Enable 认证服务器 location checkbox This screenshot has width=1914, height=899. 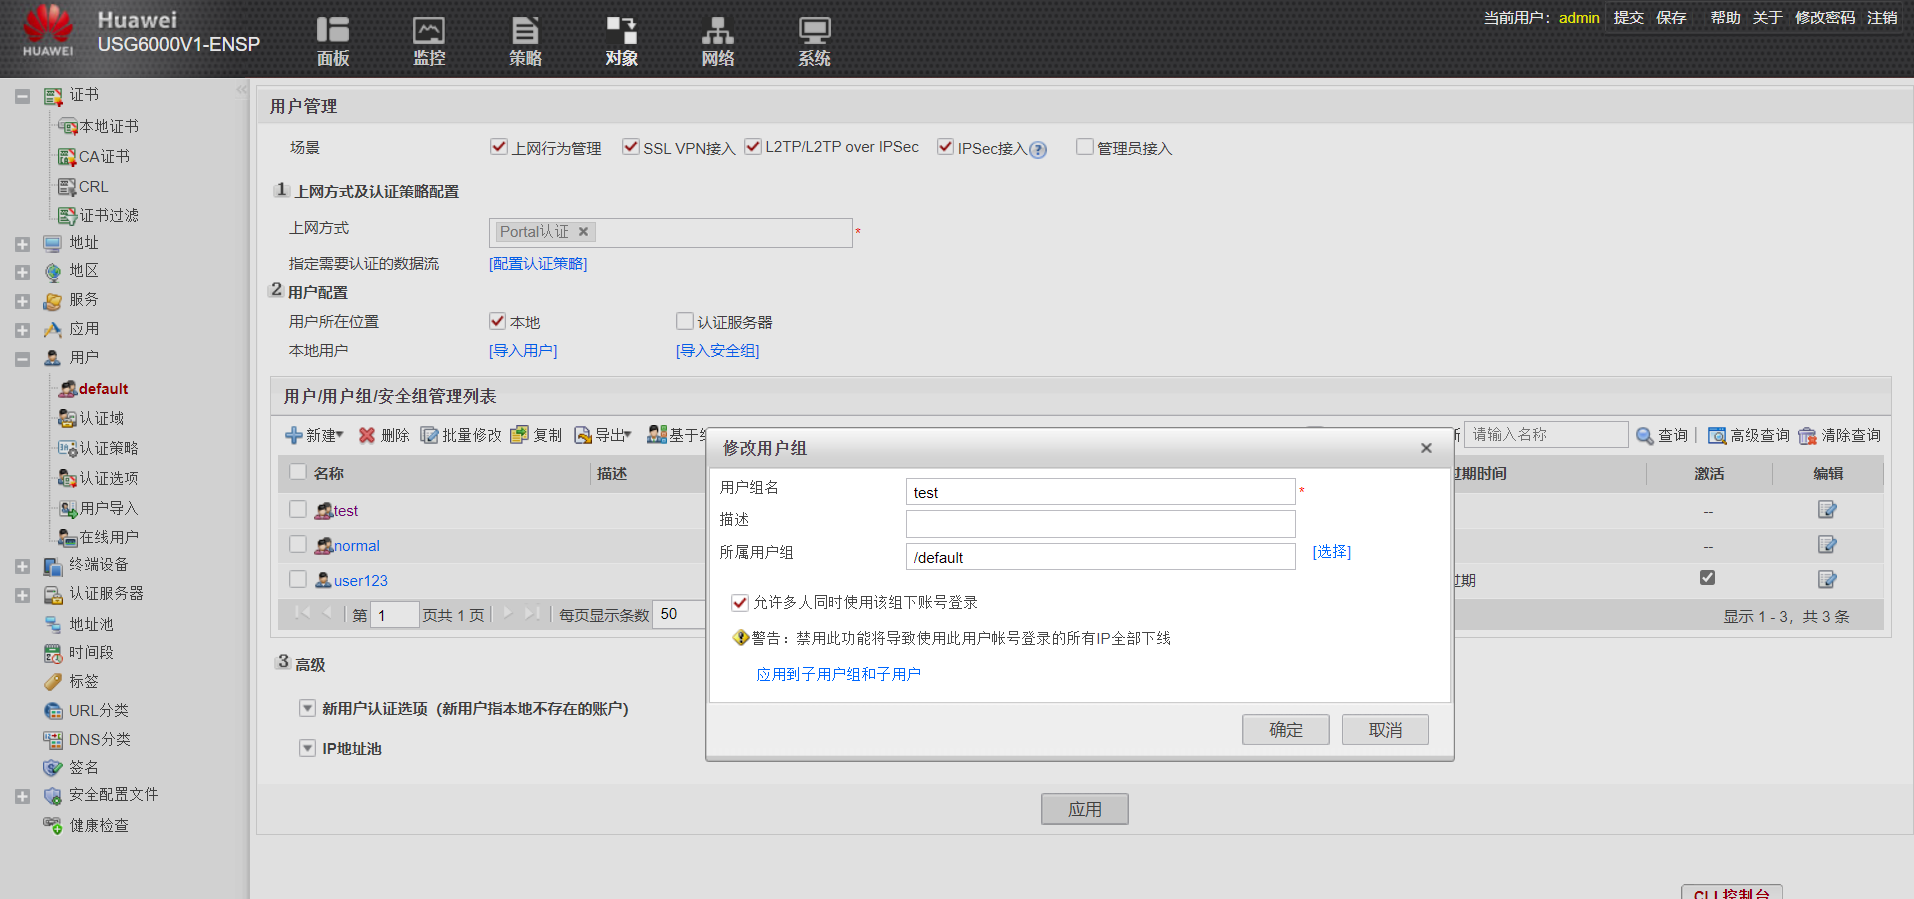click(x=685, y=321)
